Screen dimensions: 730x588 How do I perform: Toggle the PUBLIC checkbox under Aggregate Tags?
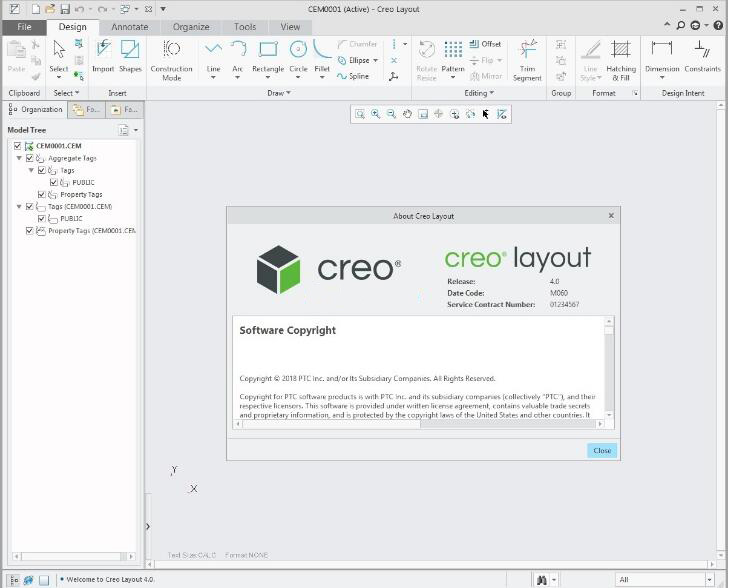click(54, 182)
